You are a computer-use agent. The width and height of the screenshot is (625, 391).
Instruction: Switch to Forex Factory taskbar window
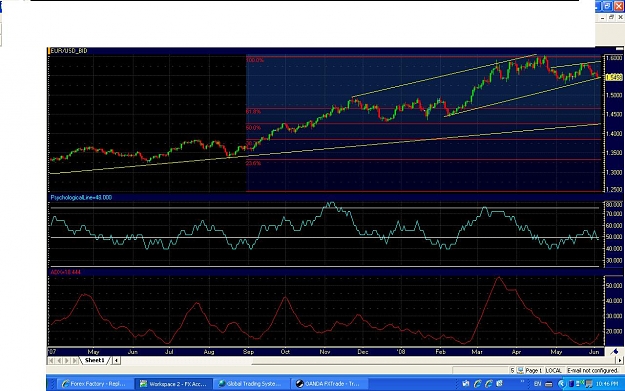coord(94,384)
